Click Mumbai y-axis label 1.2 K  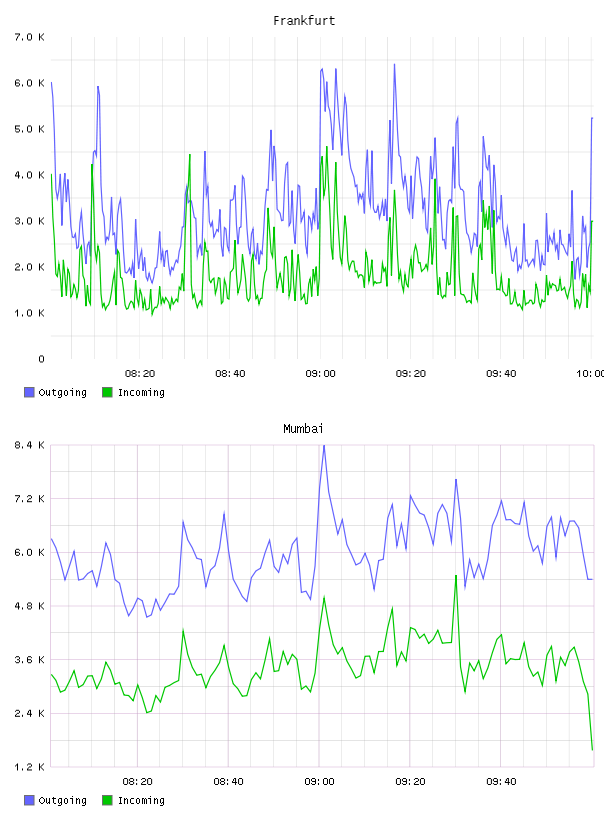(x=30, y=767)
